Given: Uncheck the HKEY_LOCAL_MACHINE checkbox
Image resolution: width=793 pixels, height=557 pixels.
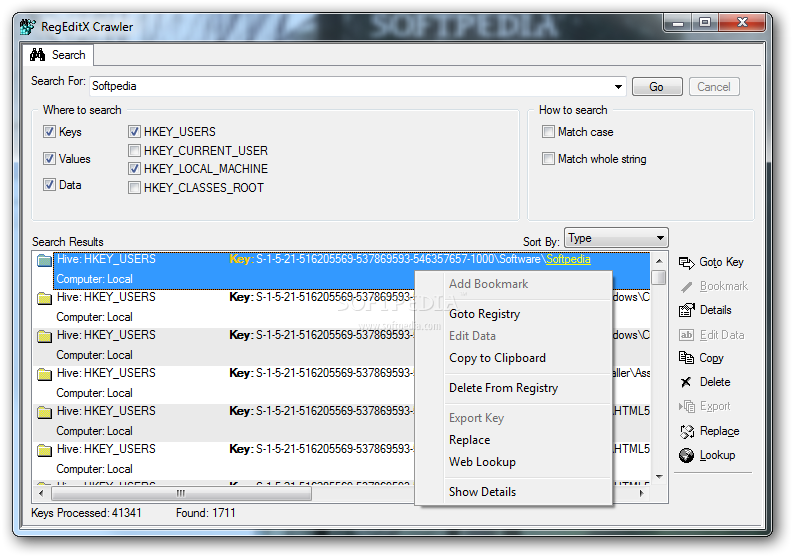Looking at the screenshot, I should [134, 169].
